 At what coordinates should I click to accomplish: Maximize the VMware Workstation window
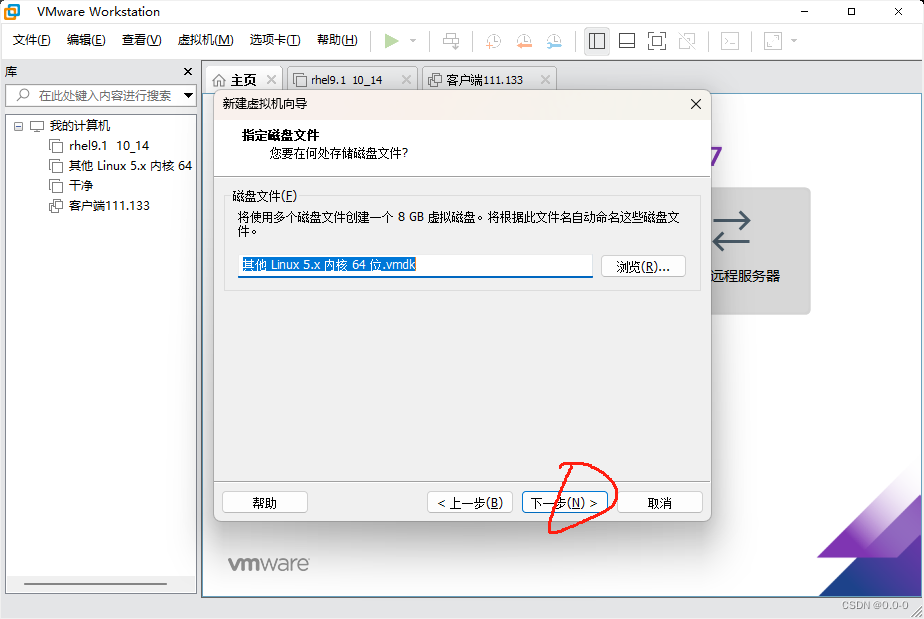click(852, 11)
